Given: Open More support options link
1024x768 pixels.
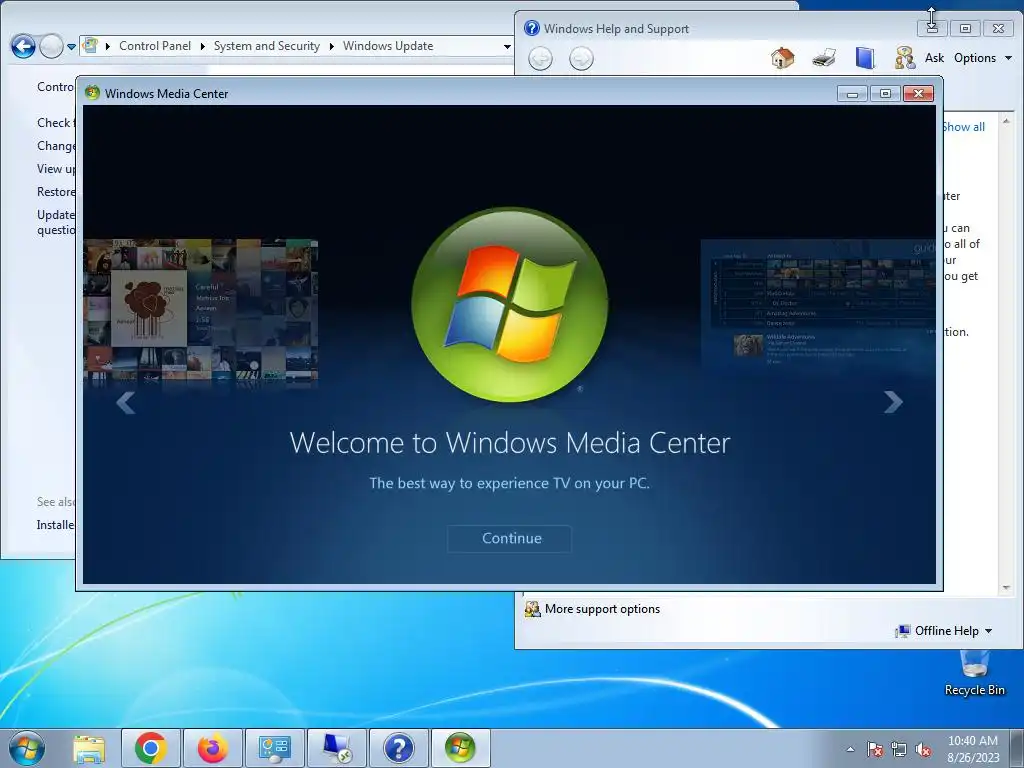Looking at the screenshot, I should 602,609.
